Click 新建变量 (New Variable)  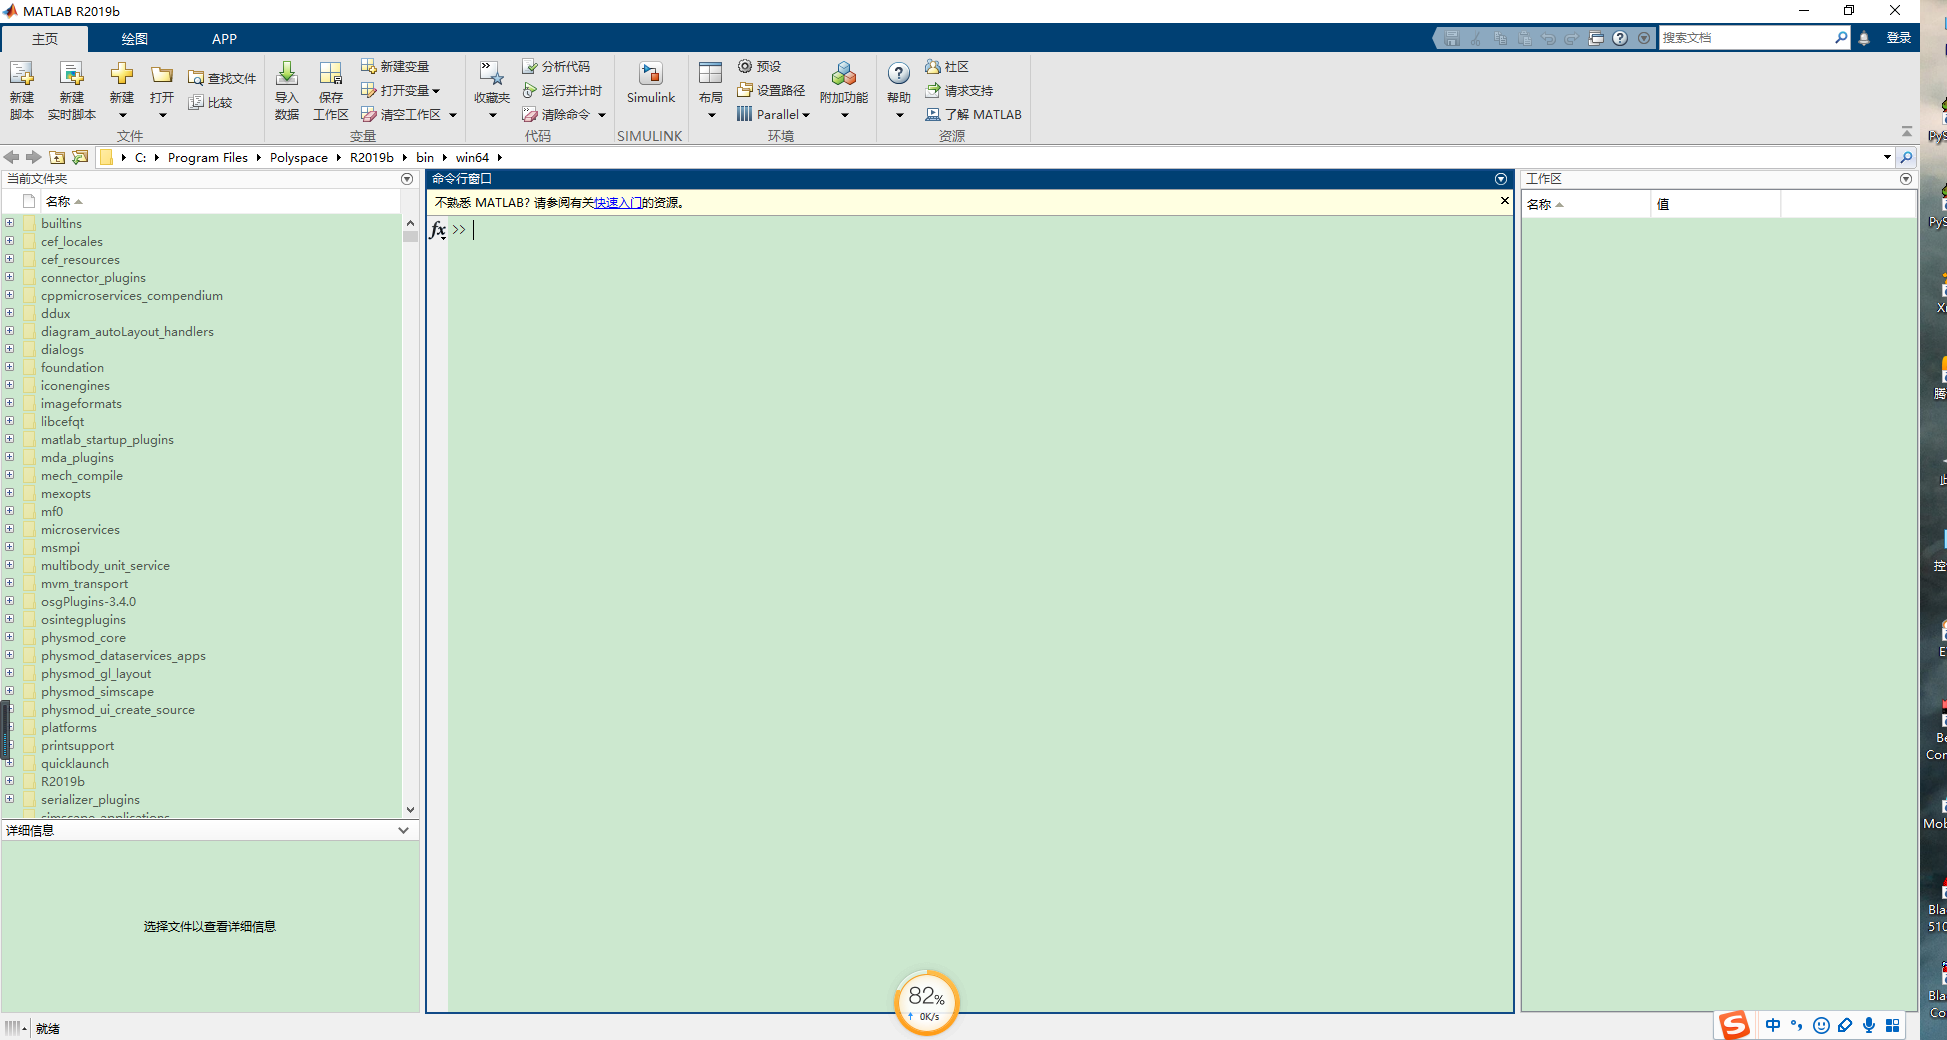[x=395, y=66]
